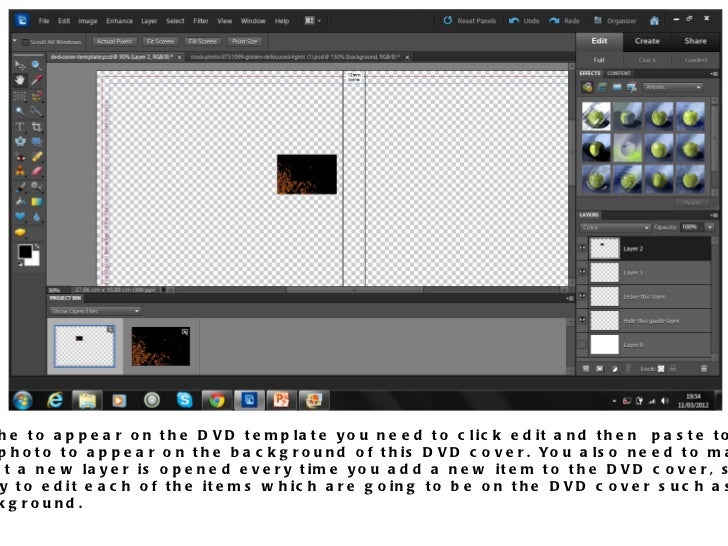728x546 pixels.
Task: Select the Brush tool
Action: tap(20, 187)
